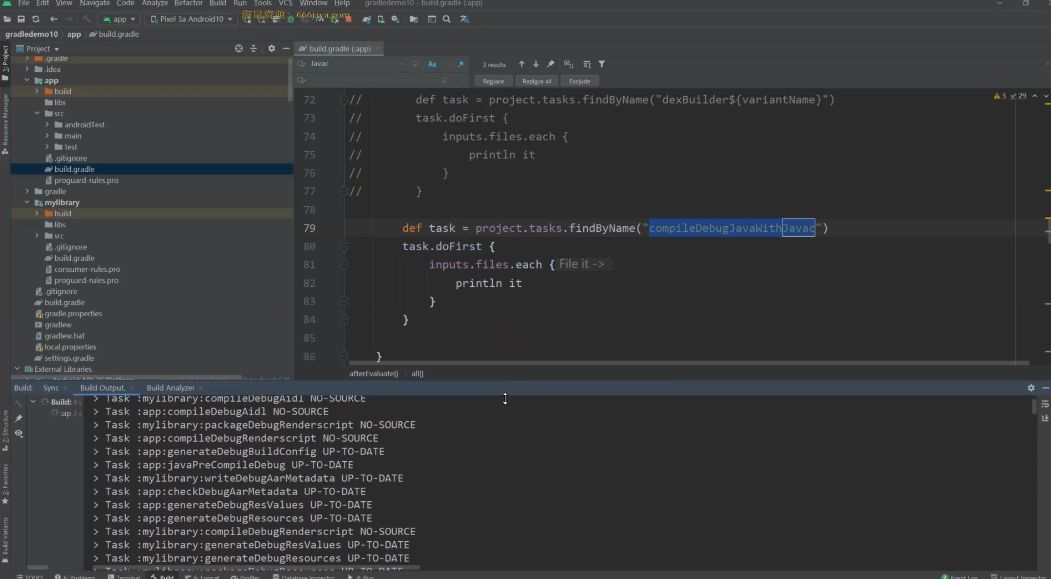Open project panel settings gear

click(271, 48)
